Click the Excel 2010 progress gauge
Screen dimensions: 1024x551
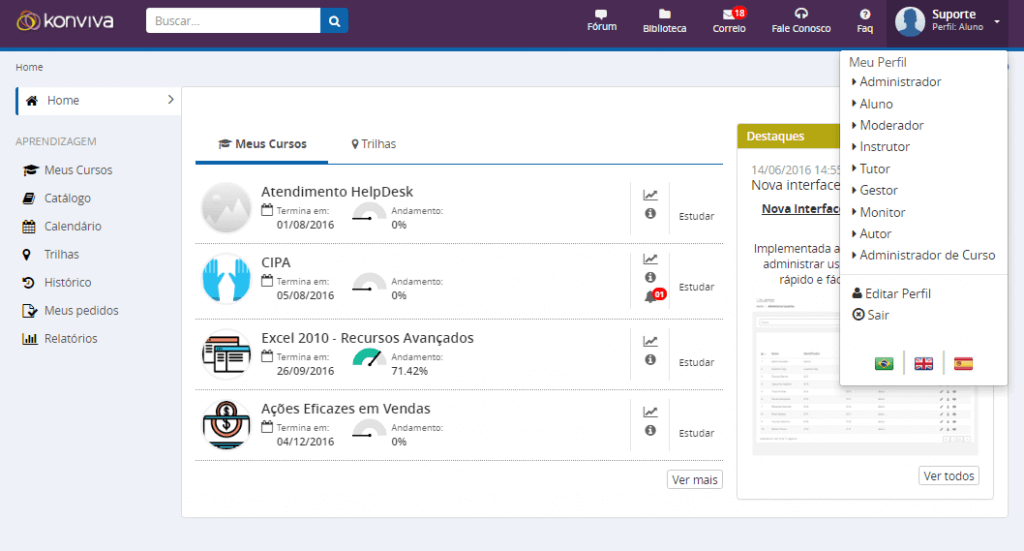(x=369, y=357)
